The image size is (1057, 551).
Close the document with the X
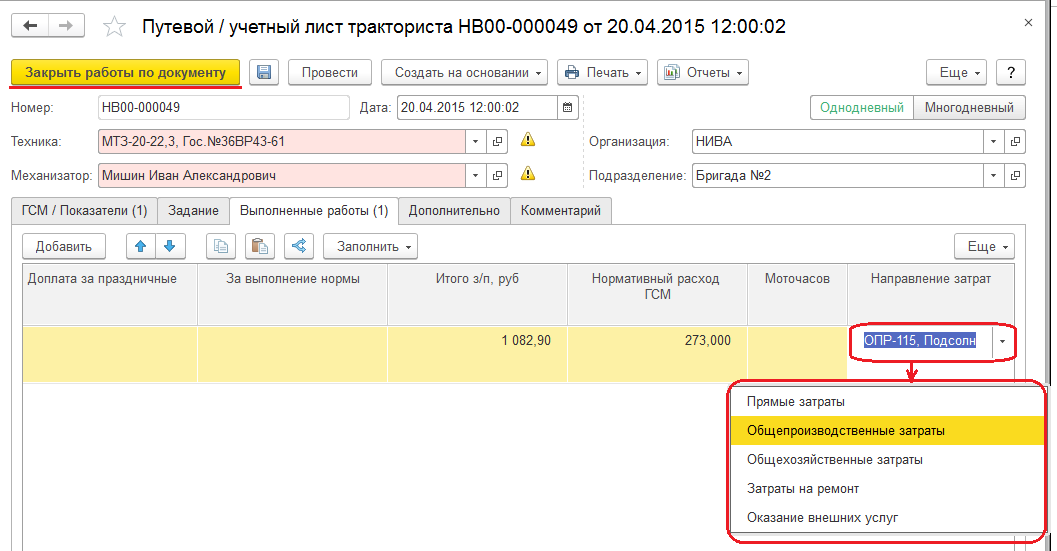pos(1028,23)
